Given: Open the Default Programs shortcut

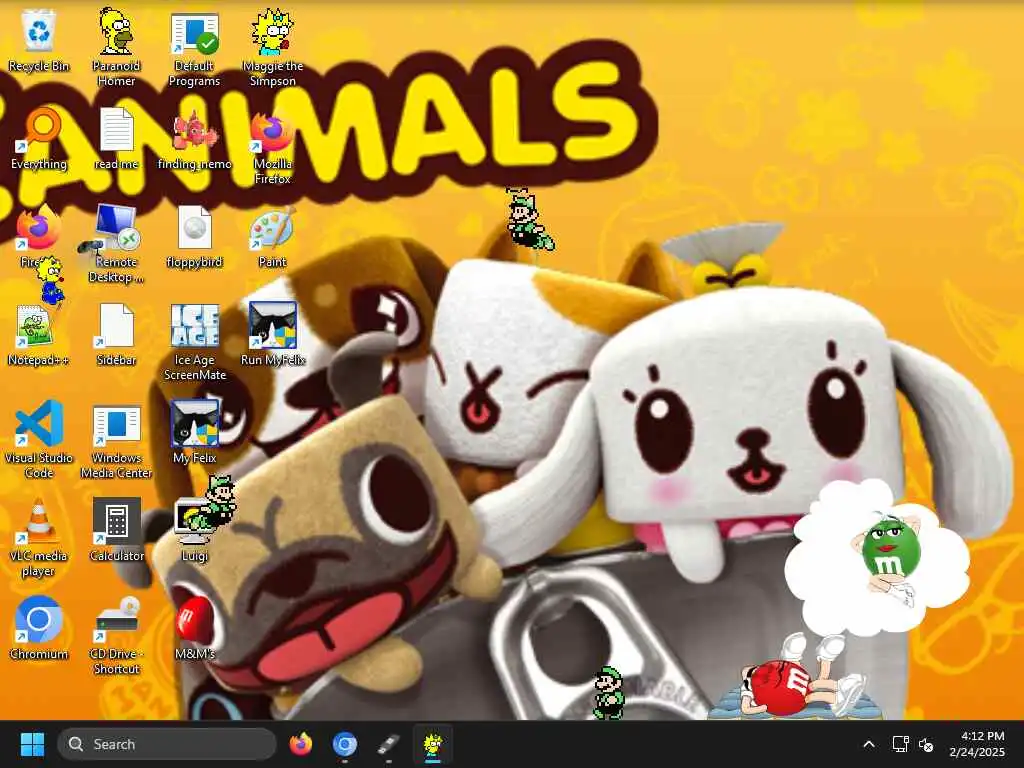Looking at the screenshot, I should [194, 49].
